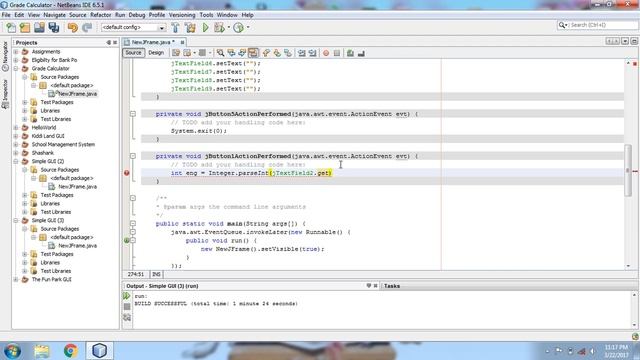Open the Navigator side panel
Viewport: 640px width, 360px height.
pyautogui.click(x=5, y=56)
